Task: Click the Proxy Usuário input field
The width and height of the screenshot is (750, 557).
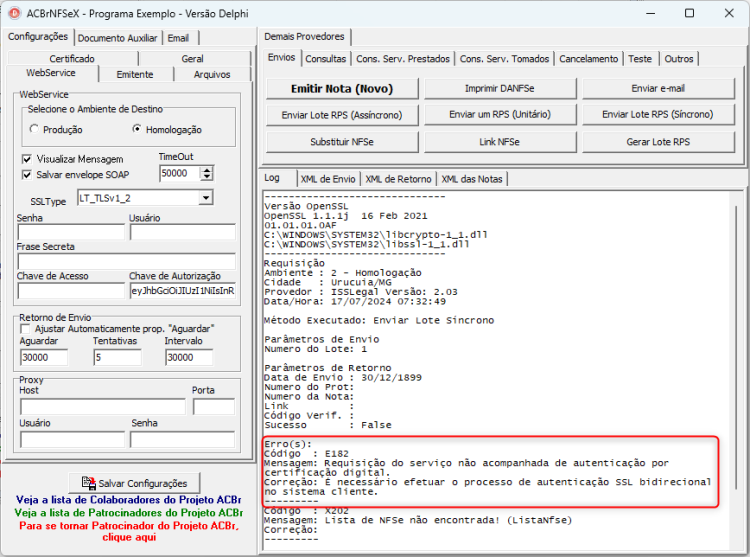Action: pyautogui.click(x=72, y=440)
